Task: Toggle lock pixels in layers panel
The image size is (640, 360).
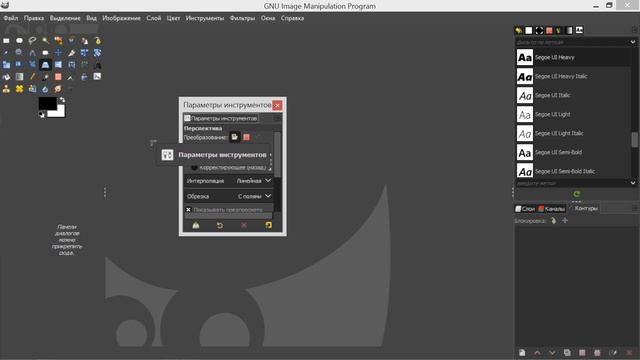Action: (x=553, y=220)
